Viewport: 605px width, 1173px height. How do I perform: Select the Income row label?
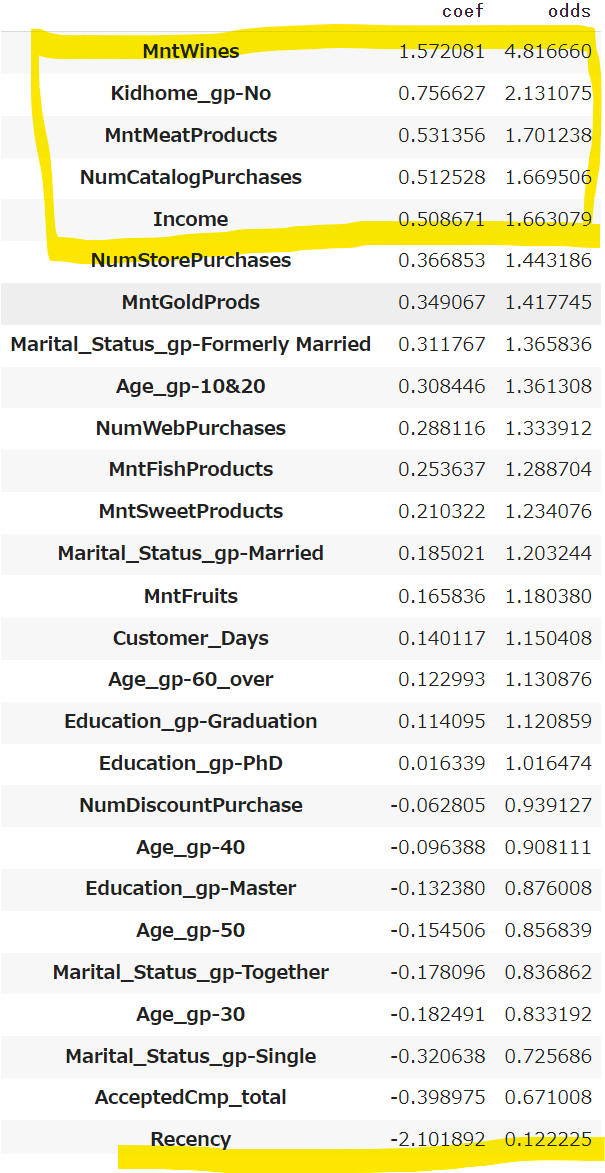pos(191,219)
